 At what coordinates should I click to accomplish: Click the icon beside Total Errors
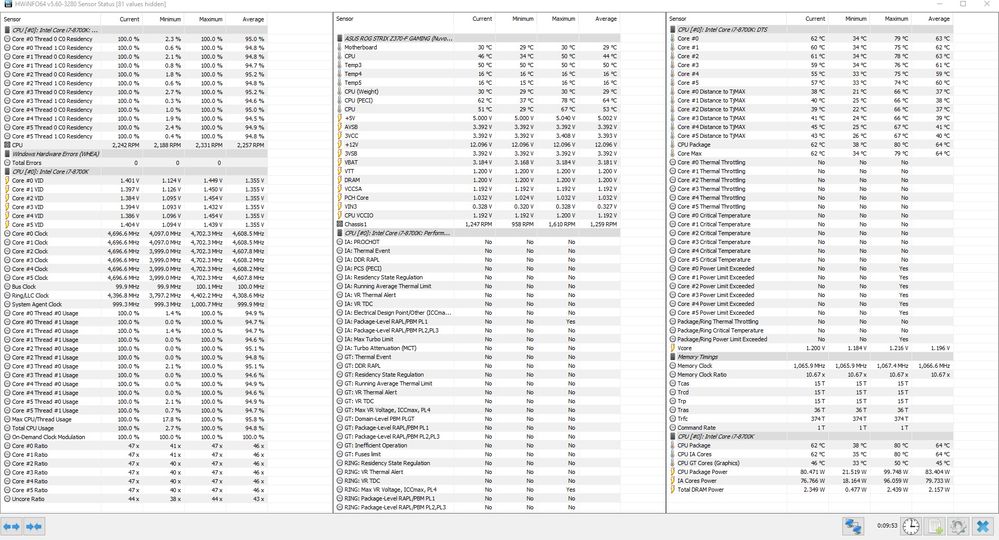pyautogui.click(x=7, y=162)
